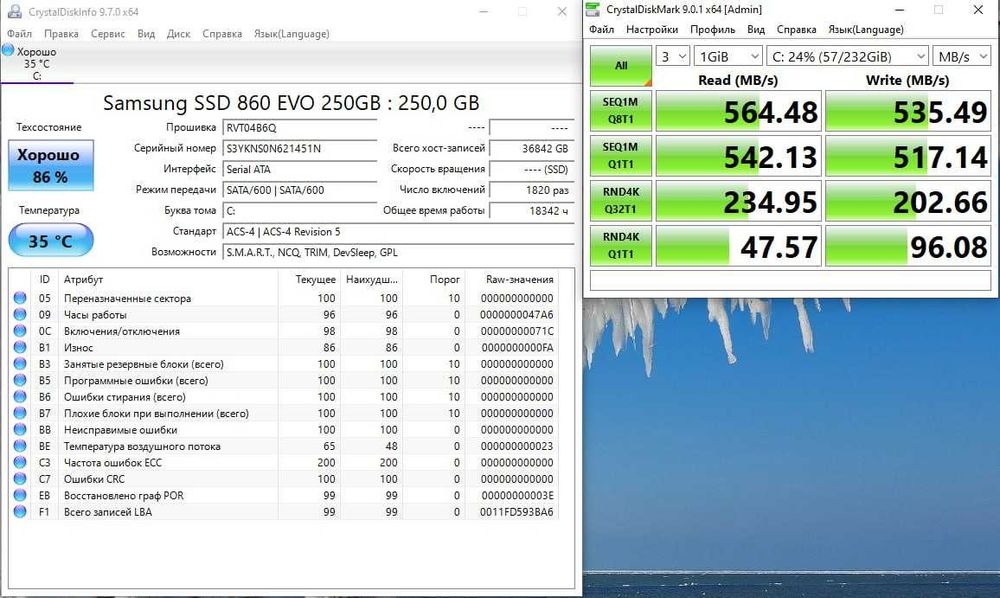This screenshot has width=1000, height=598.
Task: Click the serial number field S3YKNS0N621451N
Action: point(300,149)
